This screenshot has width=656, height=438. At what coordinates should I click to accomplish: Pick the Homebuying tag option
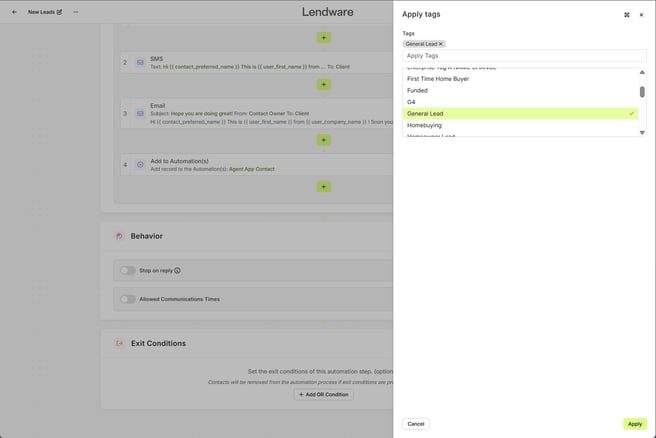(x=424, y=125)
